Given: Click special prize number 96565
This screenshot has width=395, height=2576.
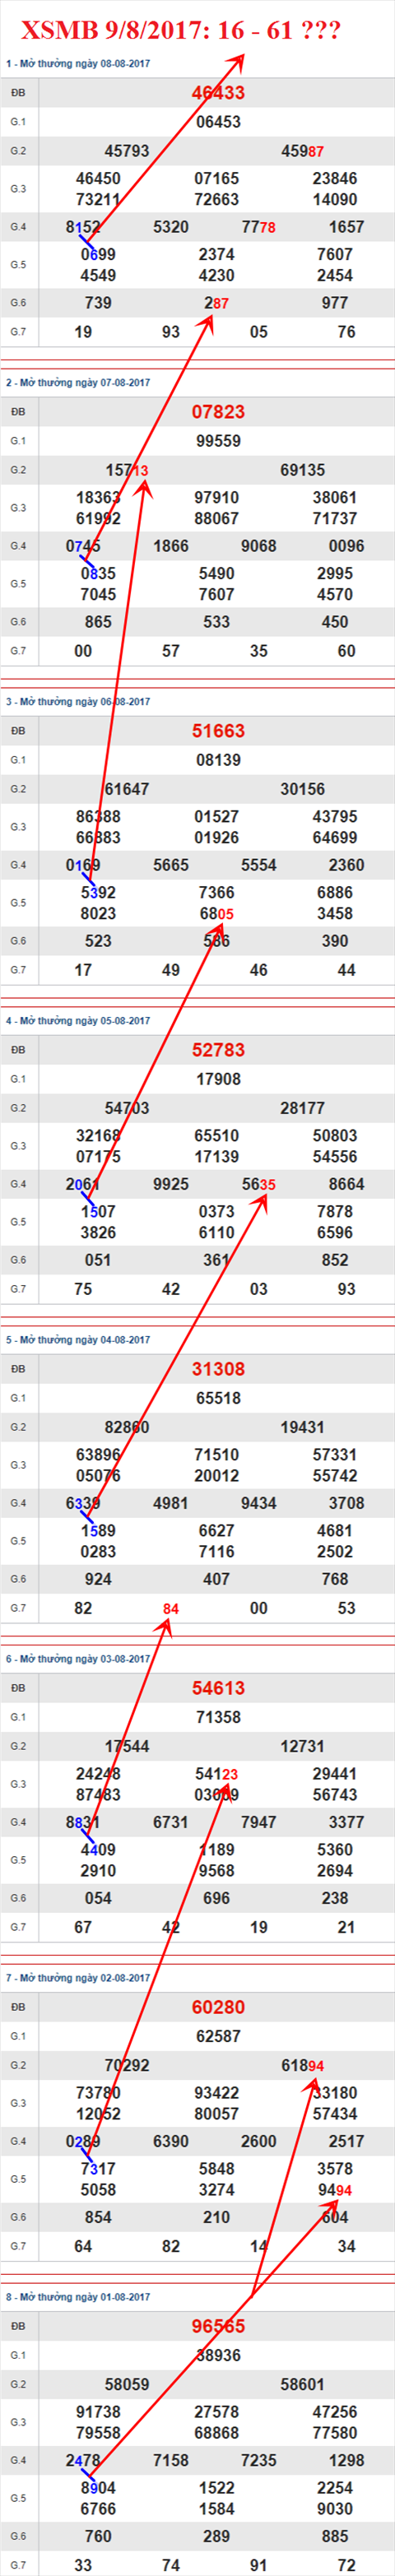Looking at the screenshot, I should coord(218,2326).
